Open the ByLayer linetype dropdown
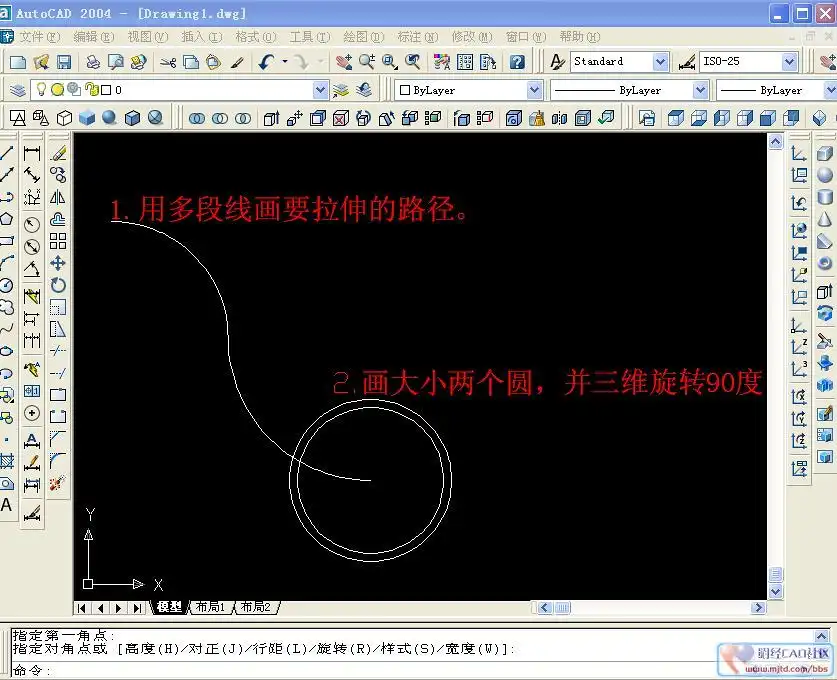The height and width of the screenshot is (680, 837). pyautogui.click(x=700, y=90)
